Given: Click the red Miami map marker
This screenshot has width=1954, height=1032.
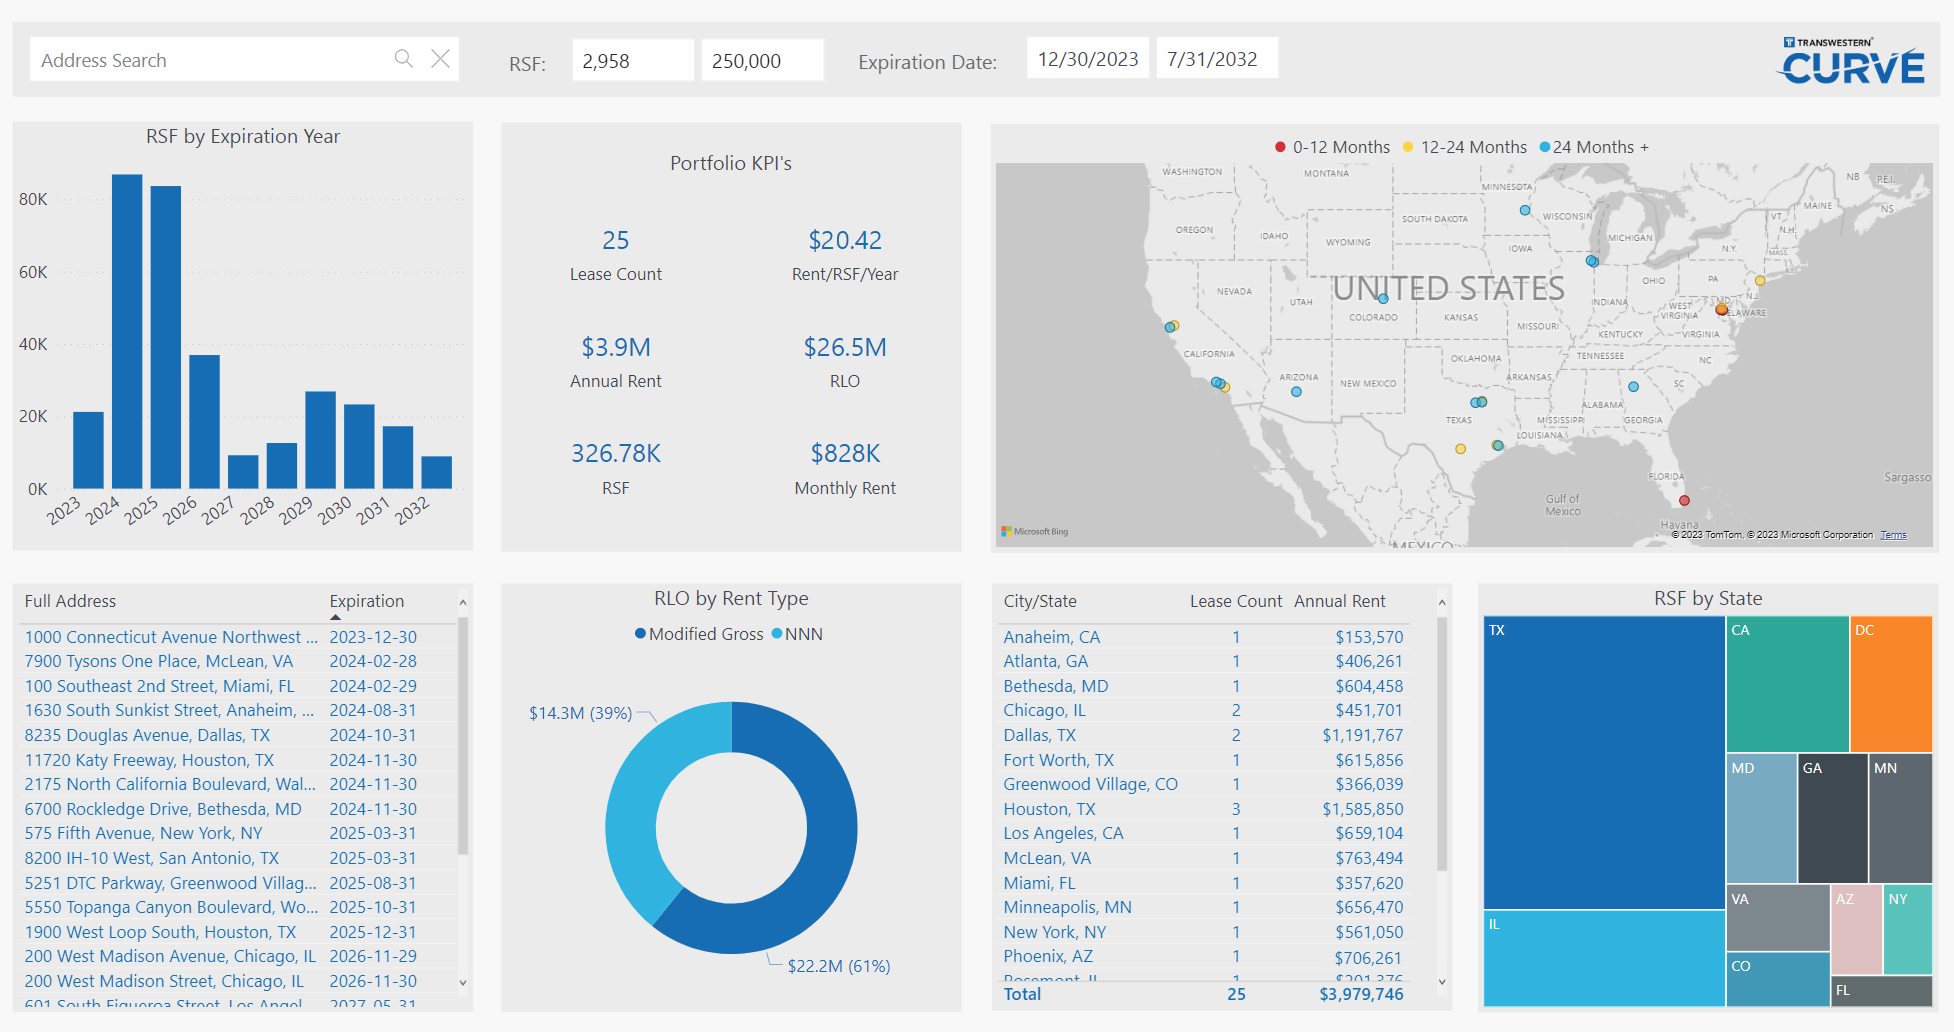Looking at the screenshot, I should [x=1684, y=500].
